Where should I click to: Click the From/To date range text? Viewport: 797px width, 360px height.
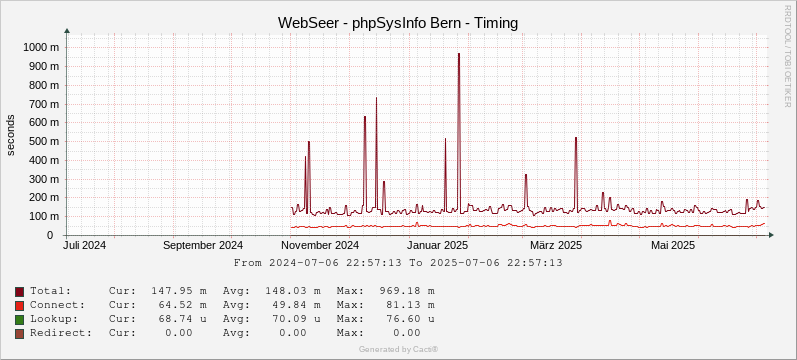coord(398,263)
